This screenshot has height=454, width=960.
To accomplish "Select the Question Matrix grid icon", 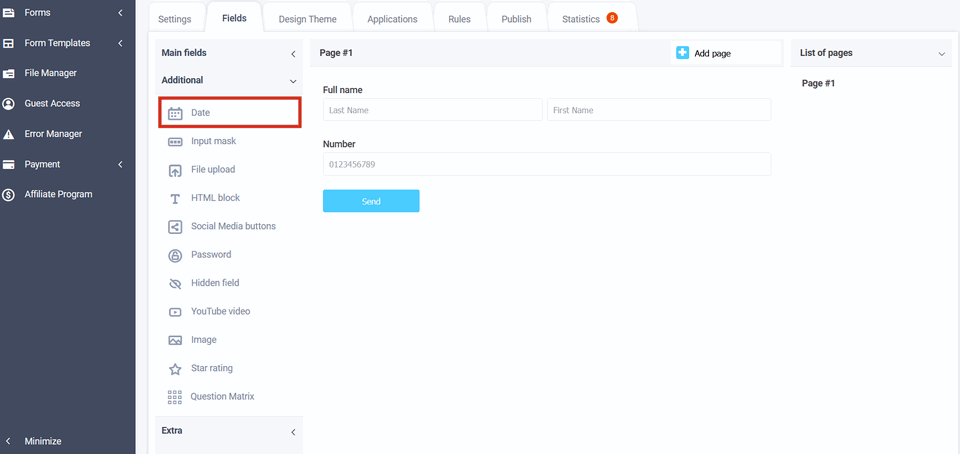I will tap(175, 397).
